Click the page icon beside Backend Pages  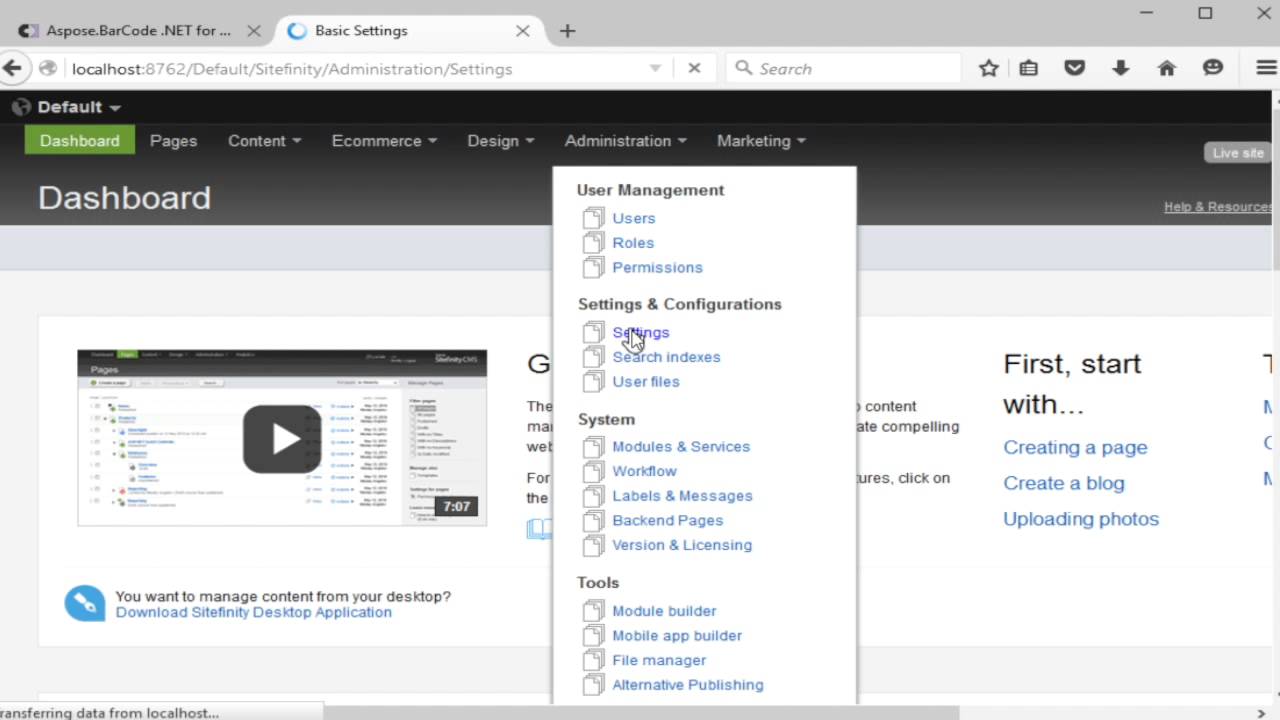tap(594, 520)
